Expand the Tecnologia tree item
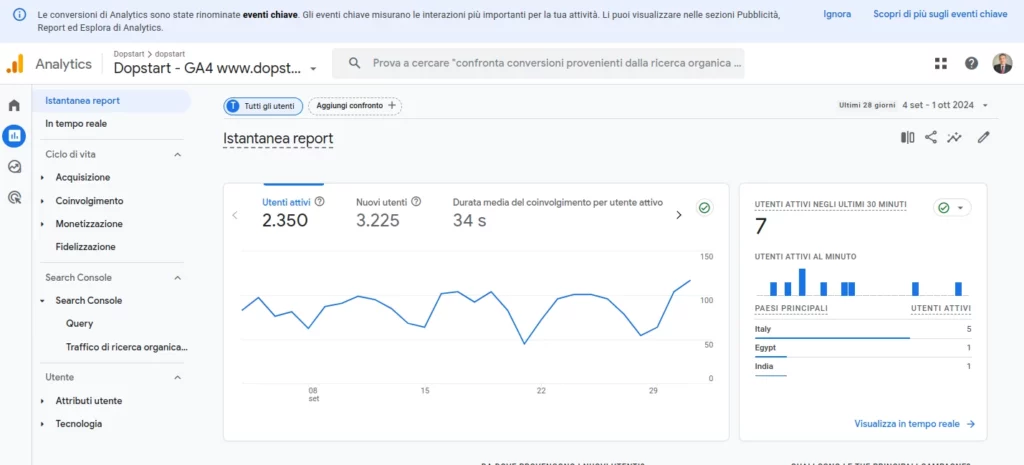The width and height of the screenshot is (1024, 465). point(42,424)
